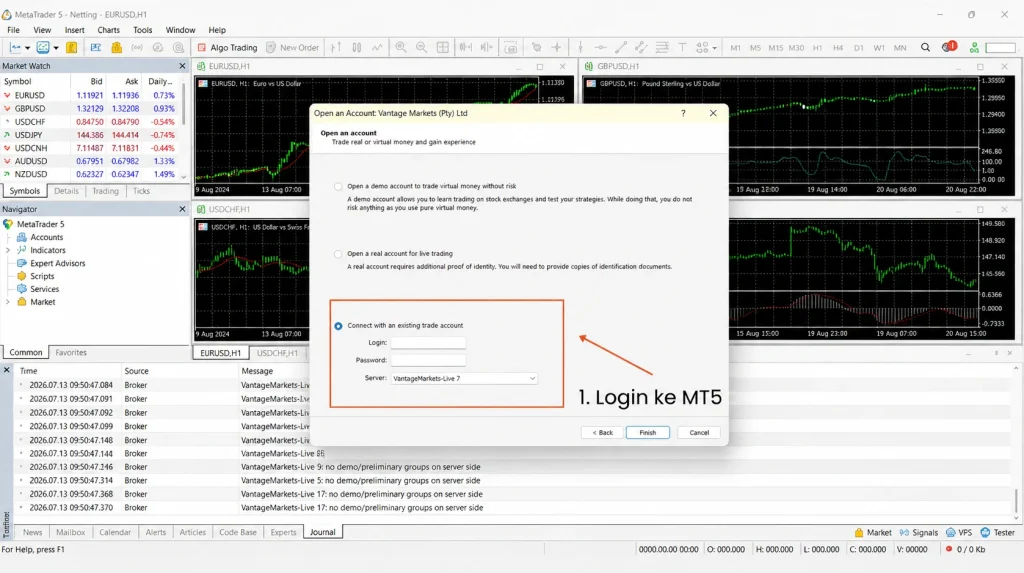
Task: Click the Login input field
Action: 428,342
